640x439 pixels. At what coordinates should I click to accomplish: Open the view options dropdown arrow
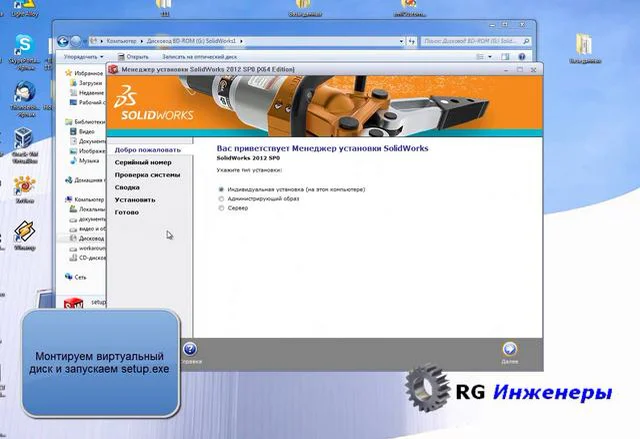pyautogui.click(x=490, y=57)
